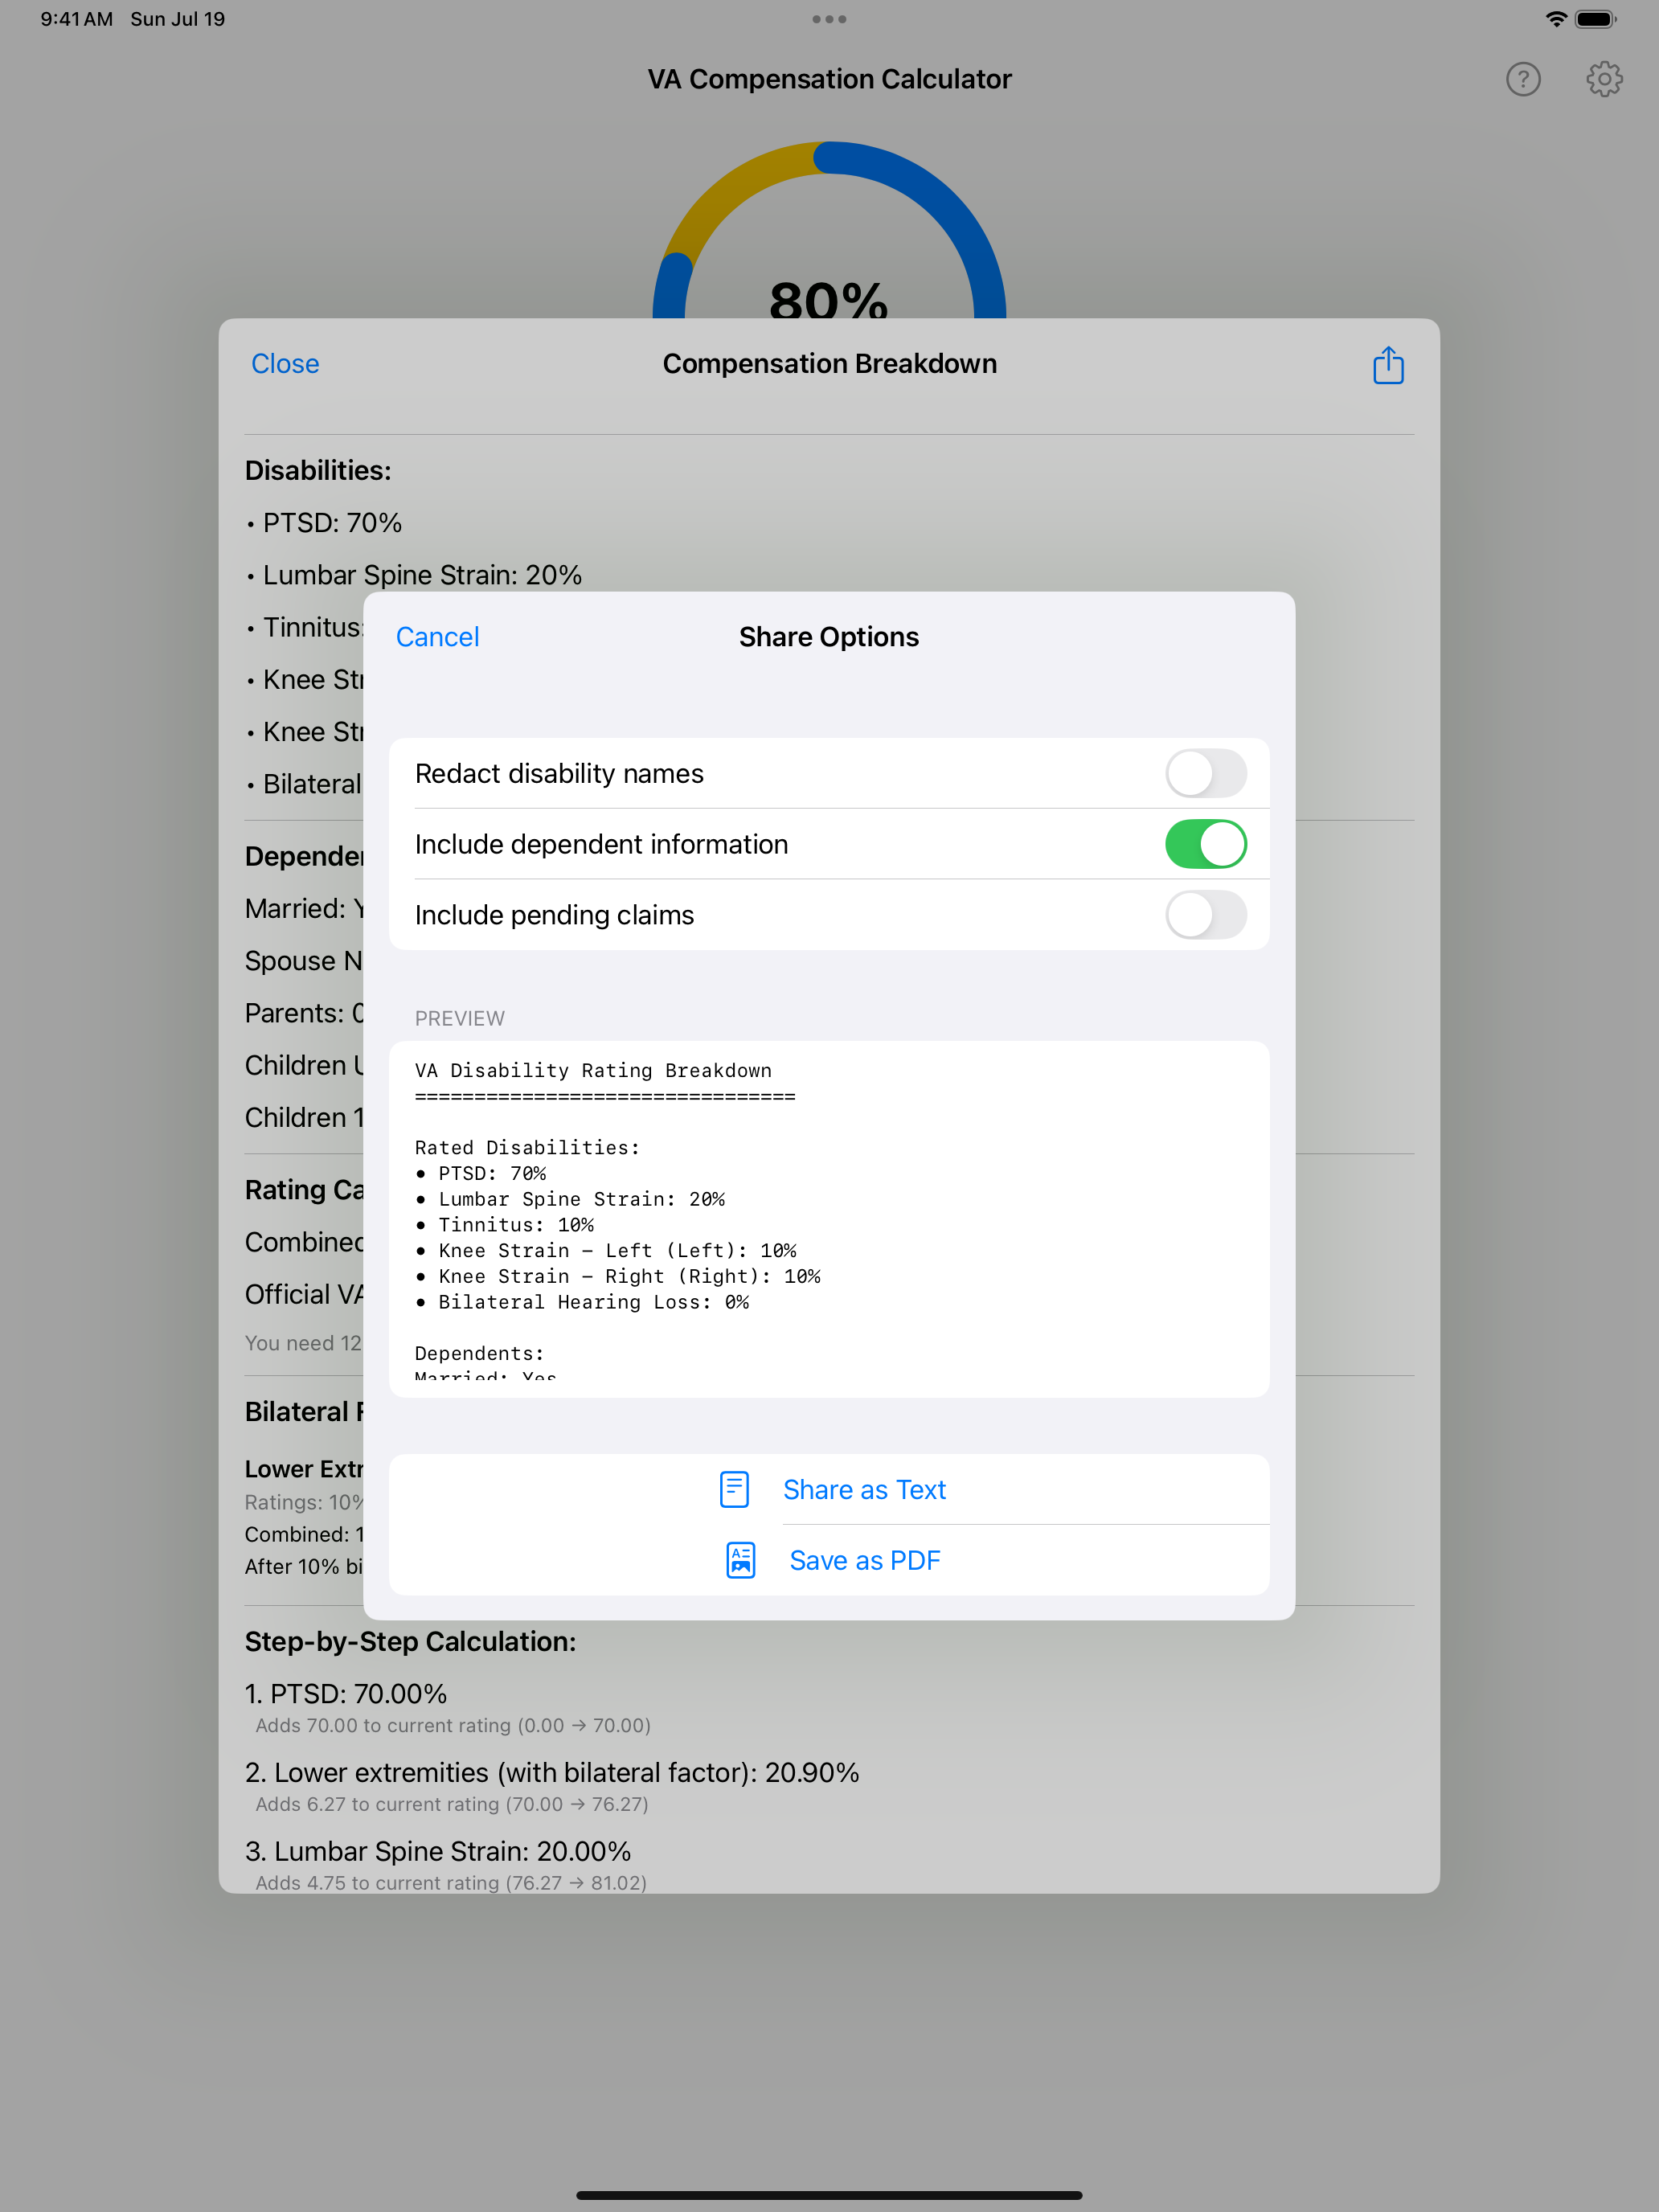Tap the share icon in Compensation Breakdown

(x=1388, y=365)
